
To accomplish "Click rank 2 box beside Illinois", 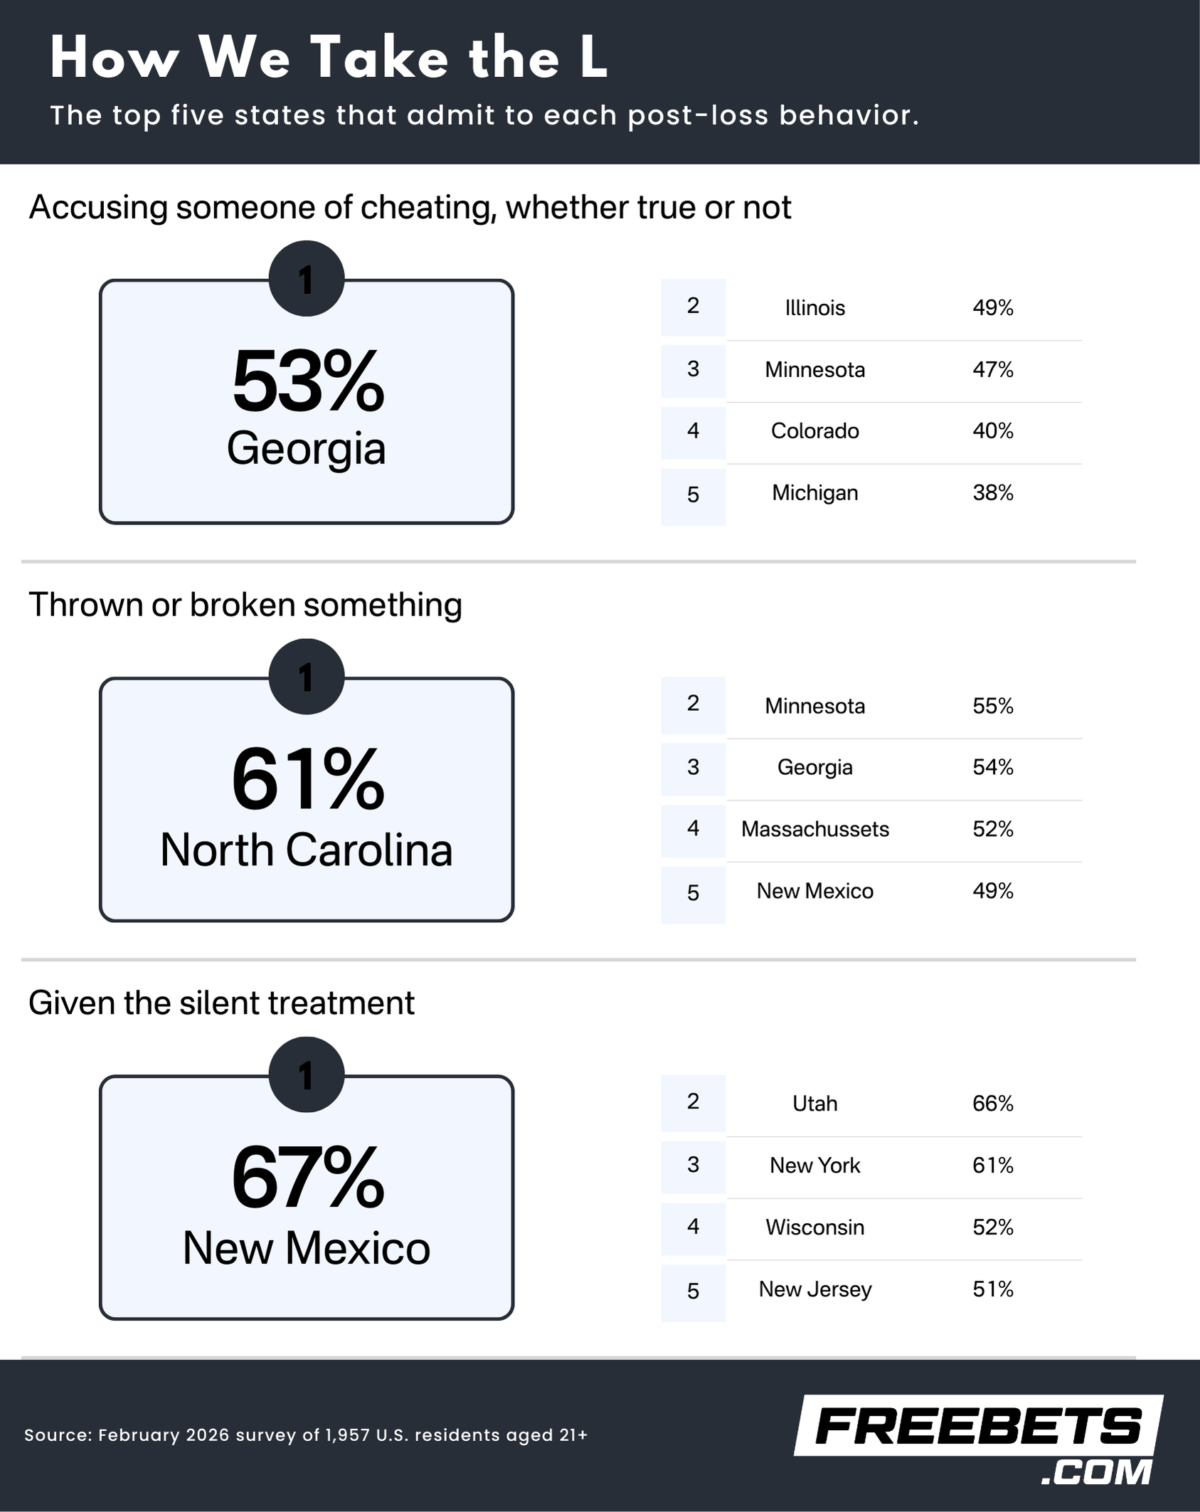I will point(693,307).
